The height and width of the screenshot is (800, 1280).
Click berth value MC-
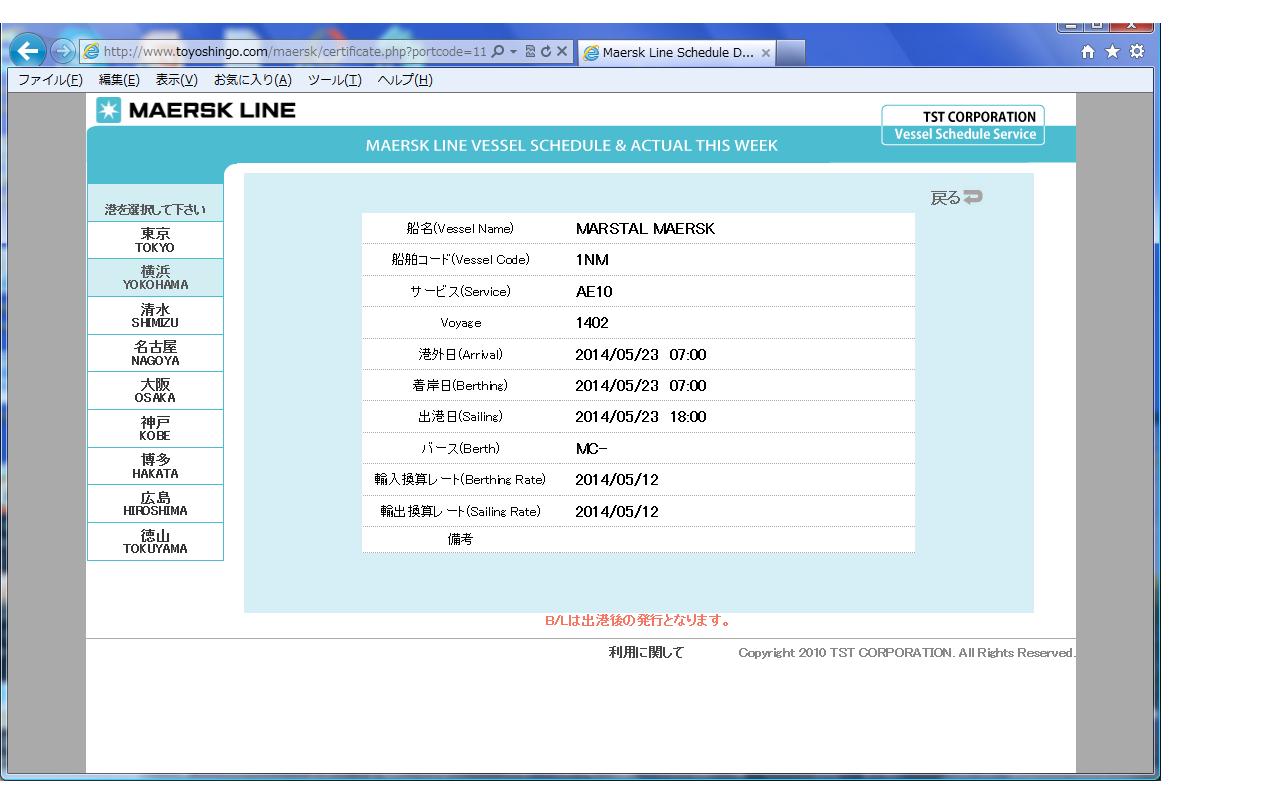click(591, 449)
